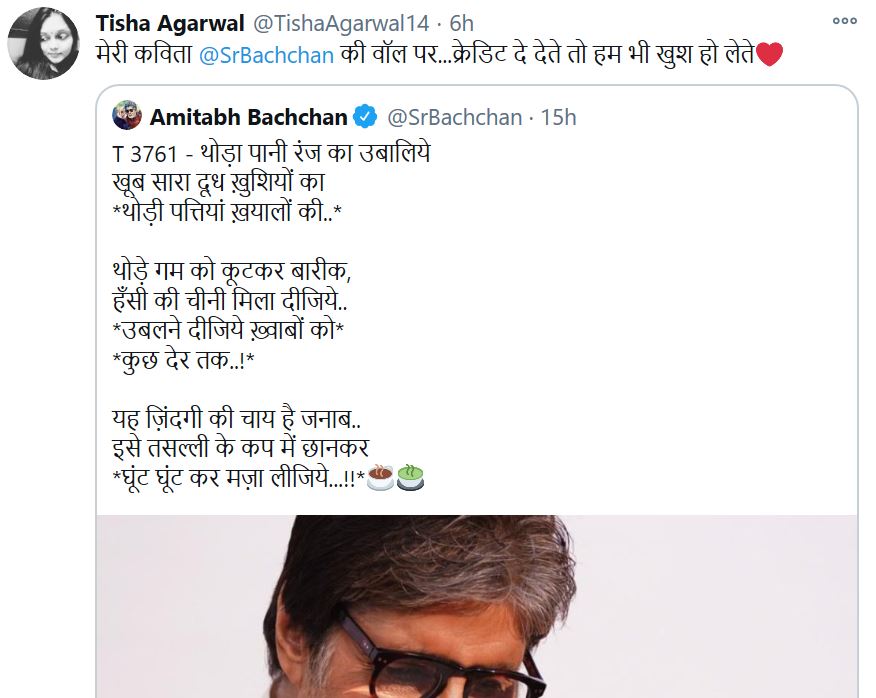Click the @SrBachchan handle in quoted tweet header
This screenshot has height=698, width=876.
(x=454, y=118)
